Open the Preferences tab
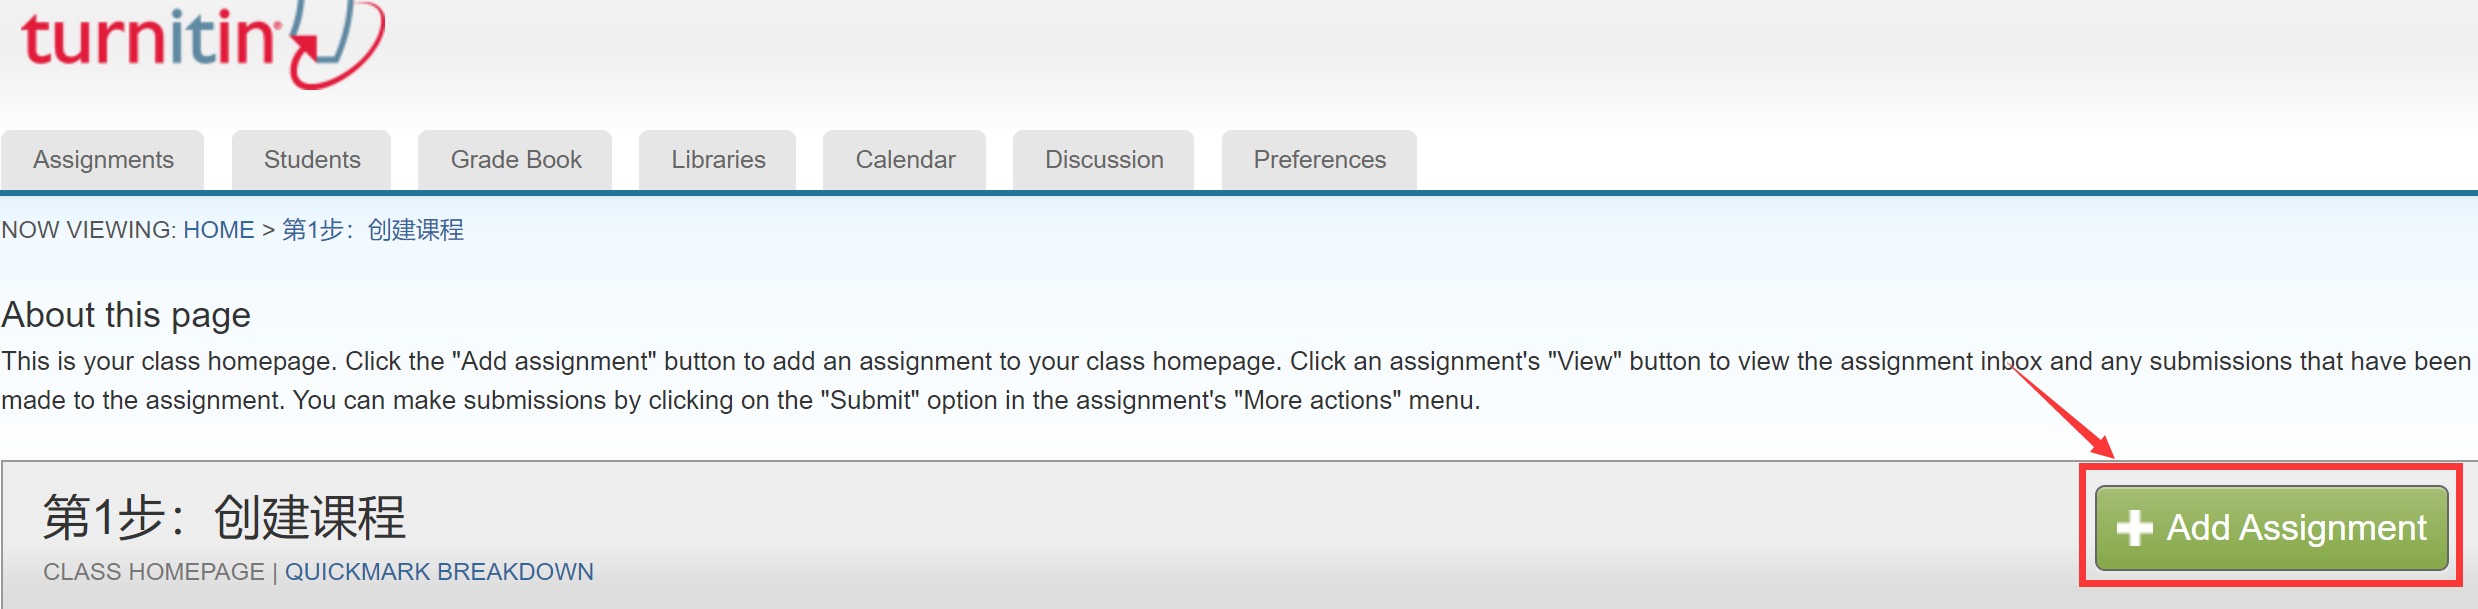This screenshot has width=2478, height=609. 1319,160
